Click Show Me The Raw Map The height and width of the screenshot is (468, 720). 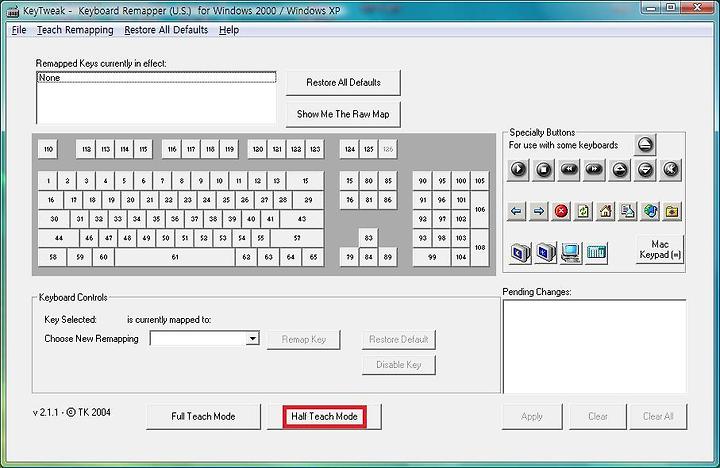343,114
